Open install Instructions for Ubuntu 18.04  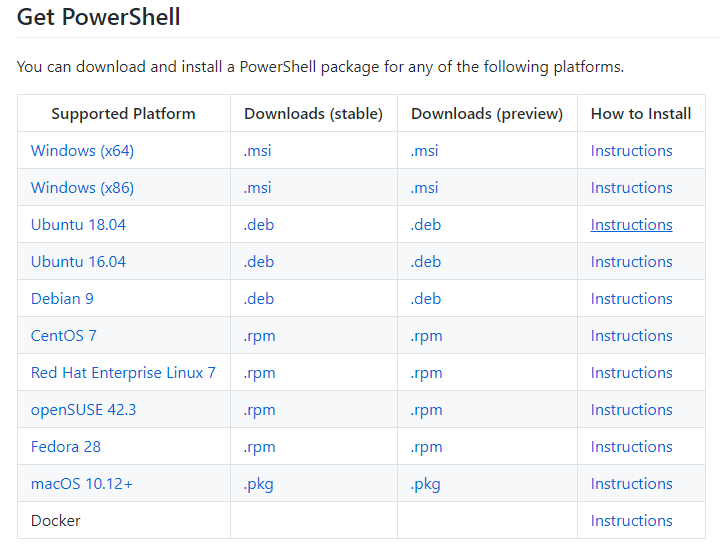(x=631, y=225)
